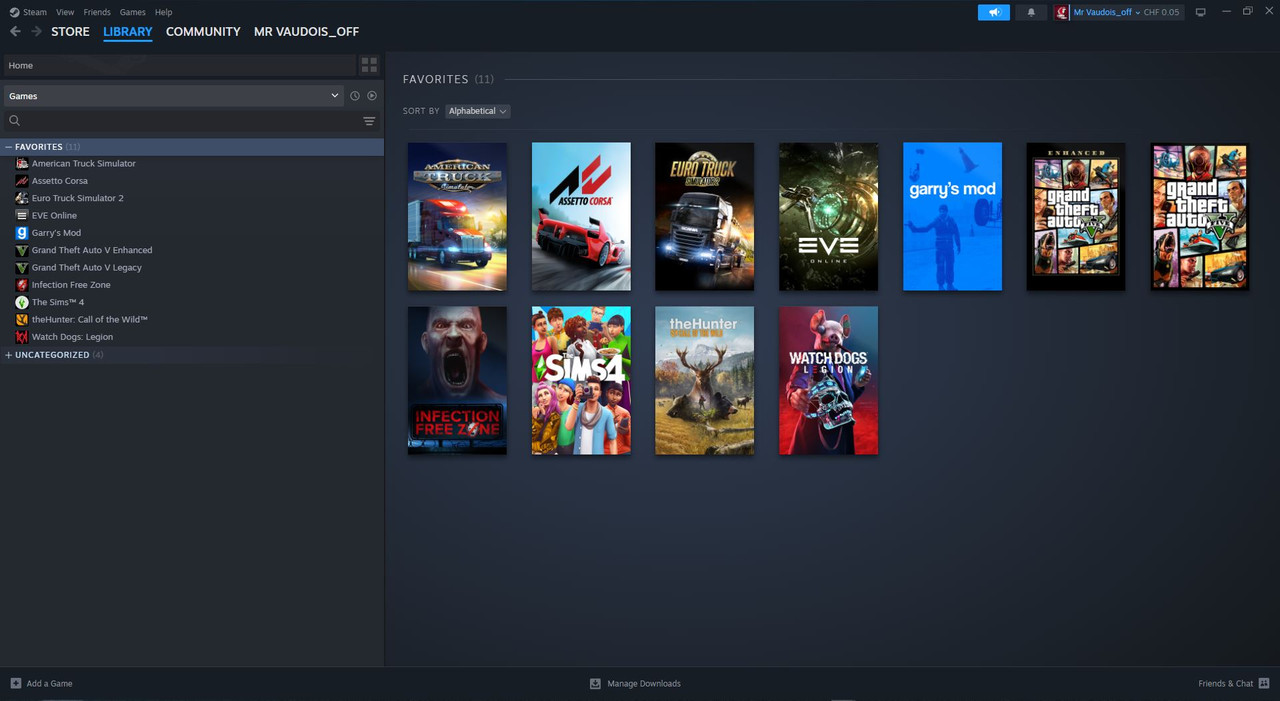Click the Manage Downloads icon
Image resolution: width=1280 pixels, height=701 pixels.
coord(595,683)
